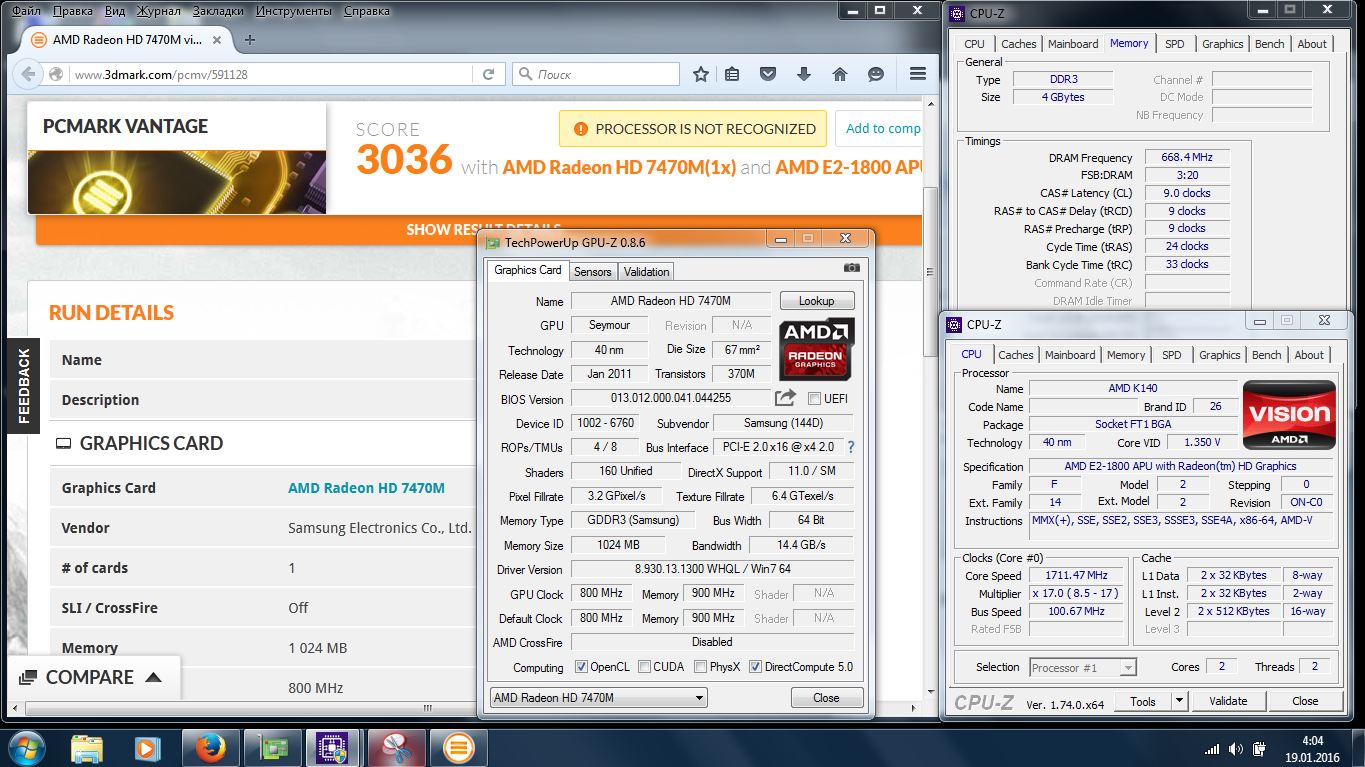Image resolution: width=1365 pixels, height=767 pixels.
Task: Click the FEEDBACK side tab
Action: (x=24, y=385)
